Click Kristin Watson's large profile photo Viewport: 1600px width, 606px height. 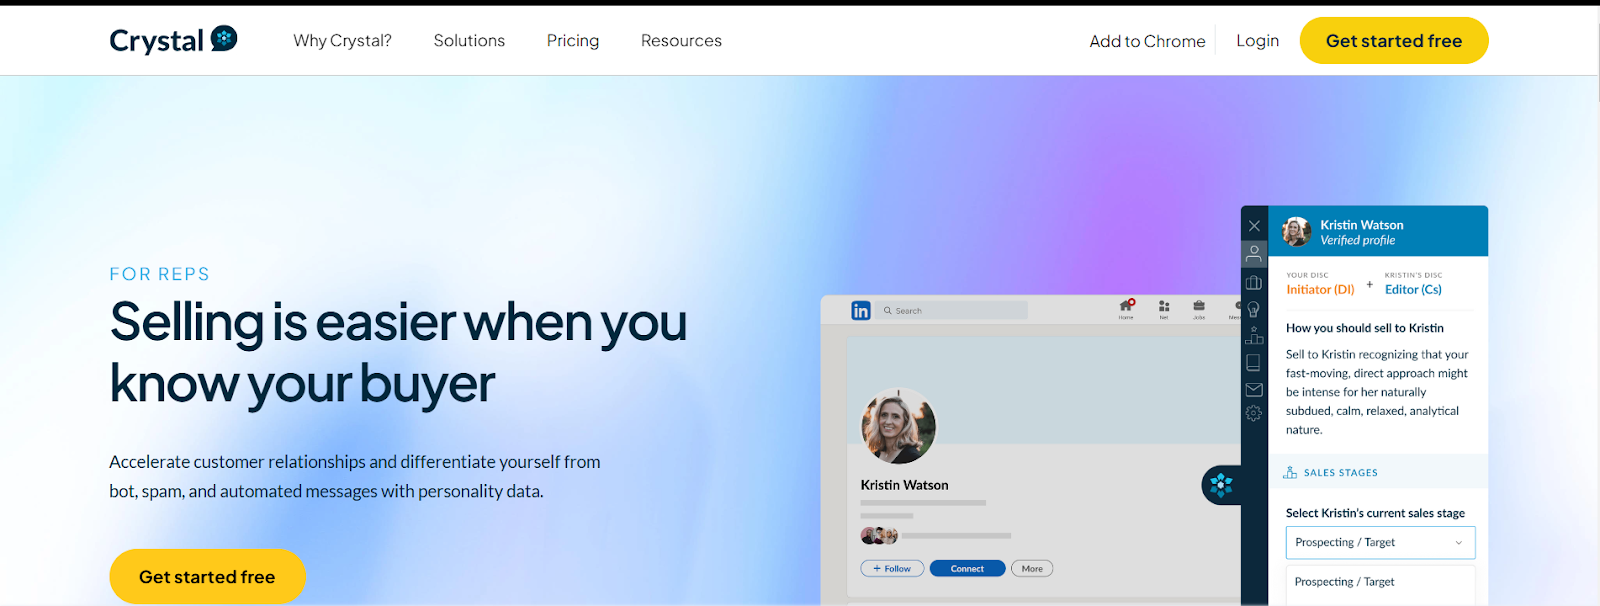[899, 426]
